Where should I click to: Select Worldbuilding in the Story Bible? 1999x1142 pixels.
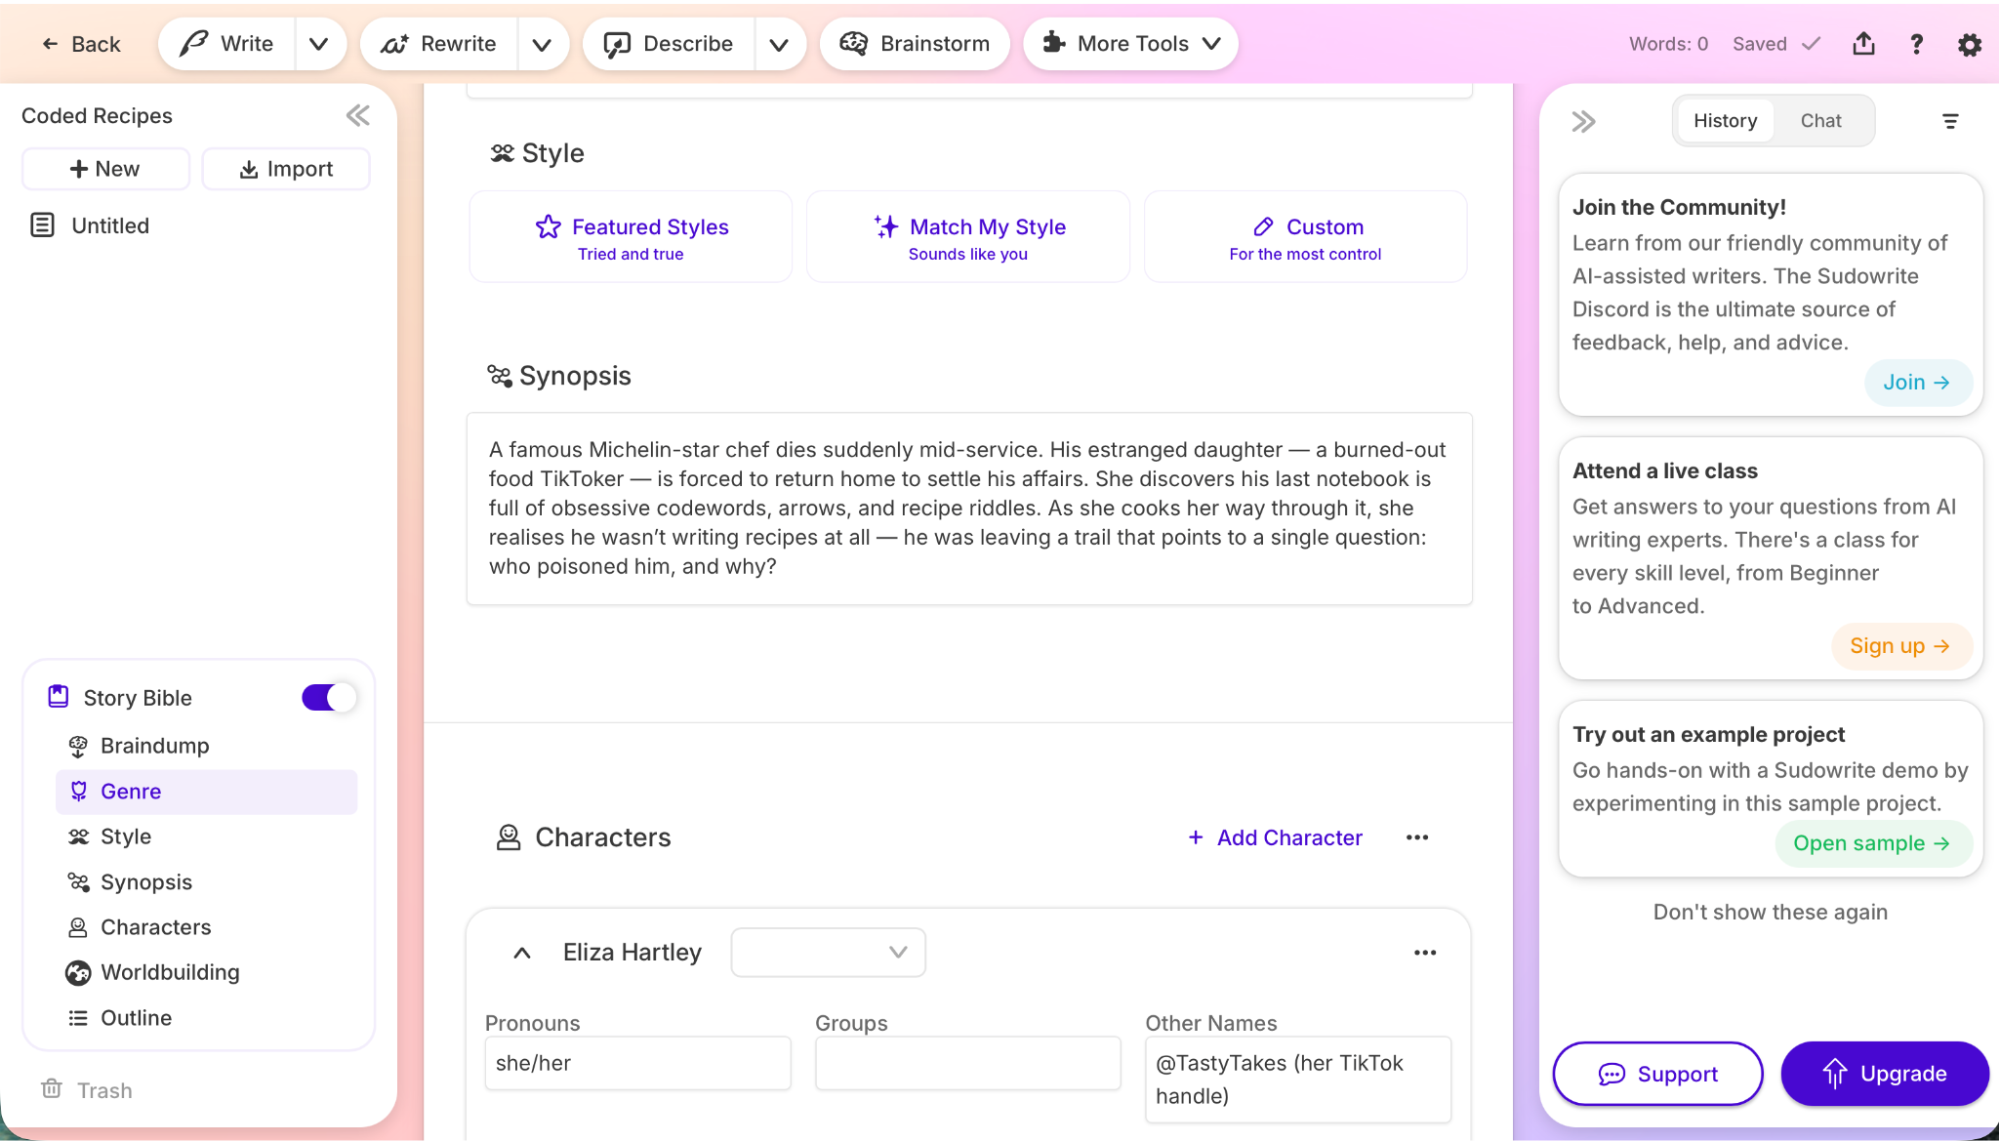(x=169, y=972)
